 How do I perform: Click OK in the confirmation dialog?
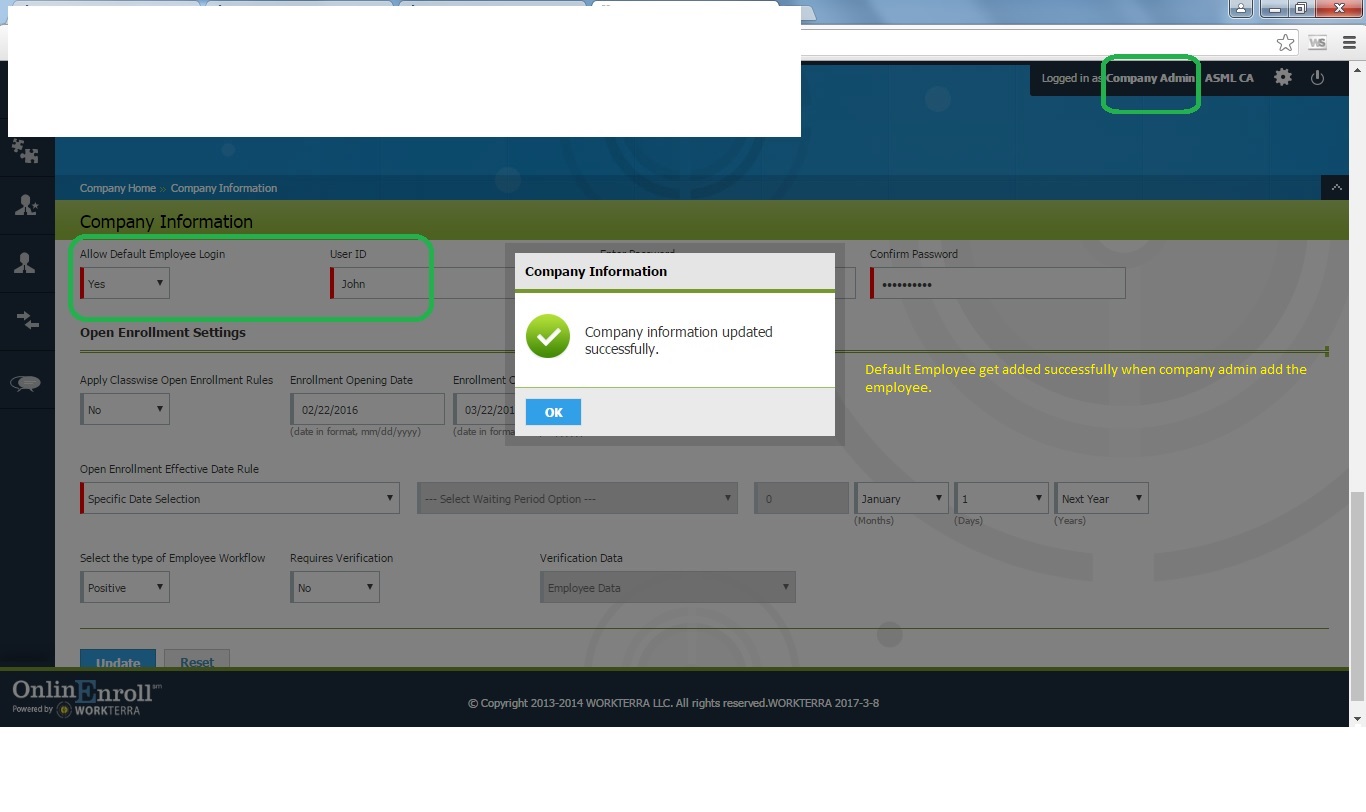pyautogui.click(x=553, y=412)
